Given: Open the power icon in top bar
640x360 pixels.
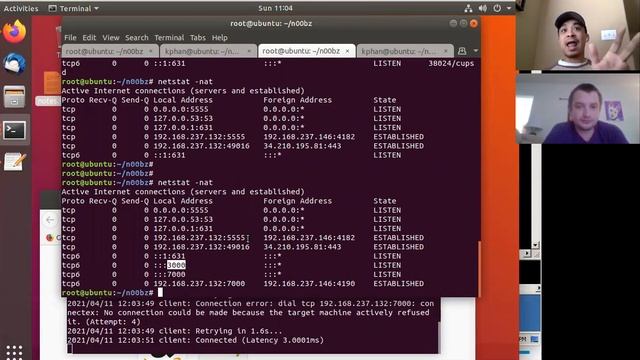Looking at the screenshot, I should point(497,8).
